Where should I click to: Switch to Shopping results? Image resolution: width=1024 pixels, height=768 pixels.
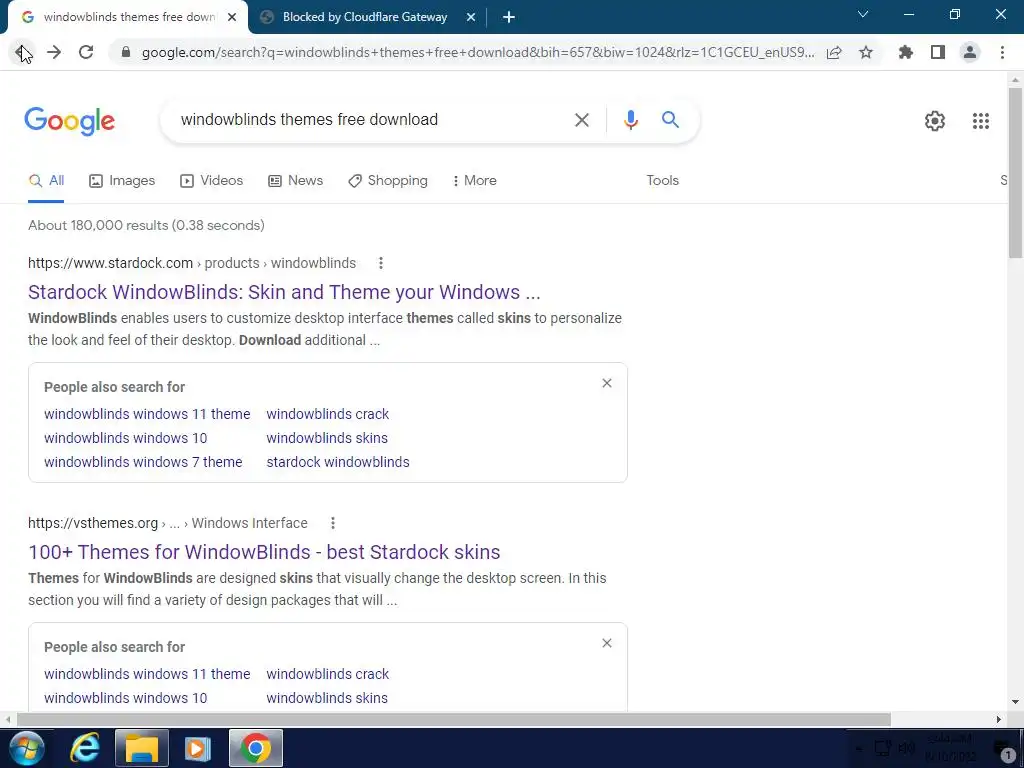[x=388, y=181]
